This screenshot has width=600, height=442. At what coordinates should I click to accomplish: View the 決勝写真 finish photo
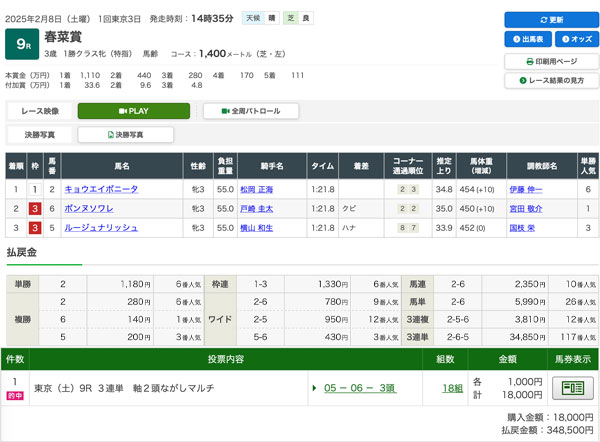pyautogui.click(x=126, y=134)
